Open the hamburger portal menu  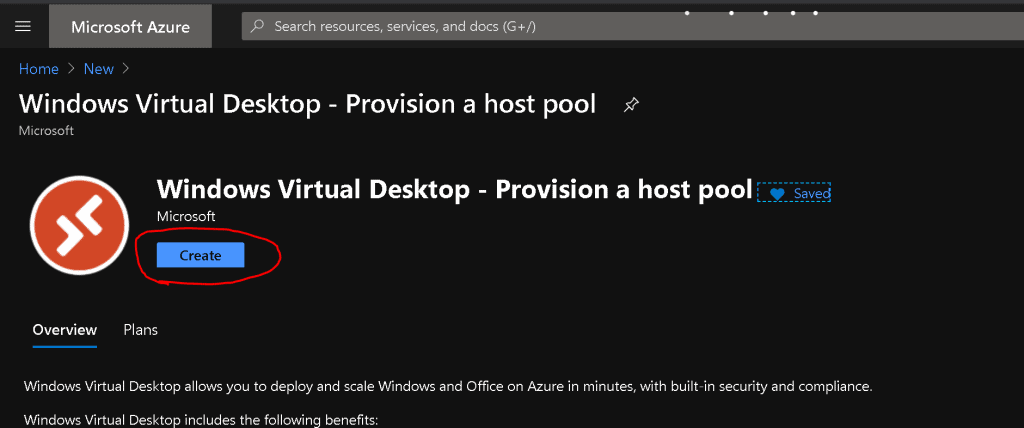coord(23,27)
